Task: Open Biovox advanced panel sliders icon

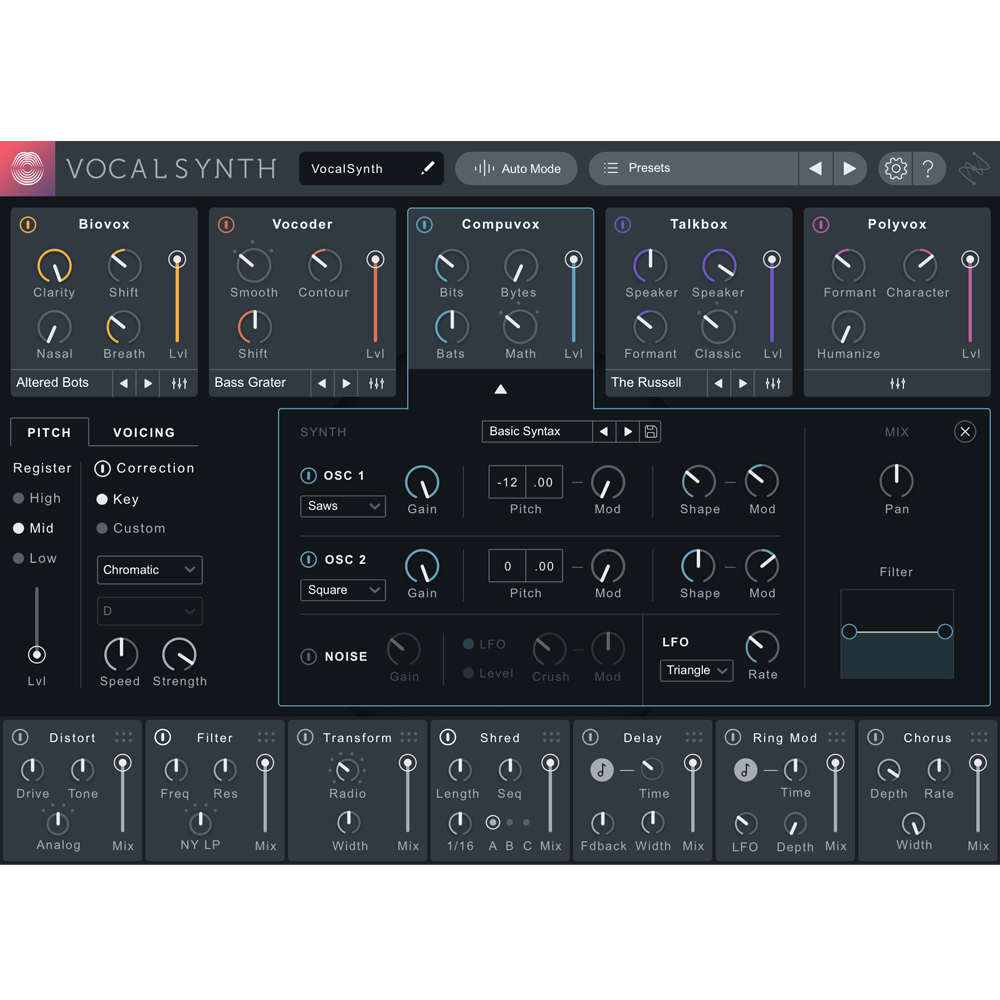Action: point(179,383)
